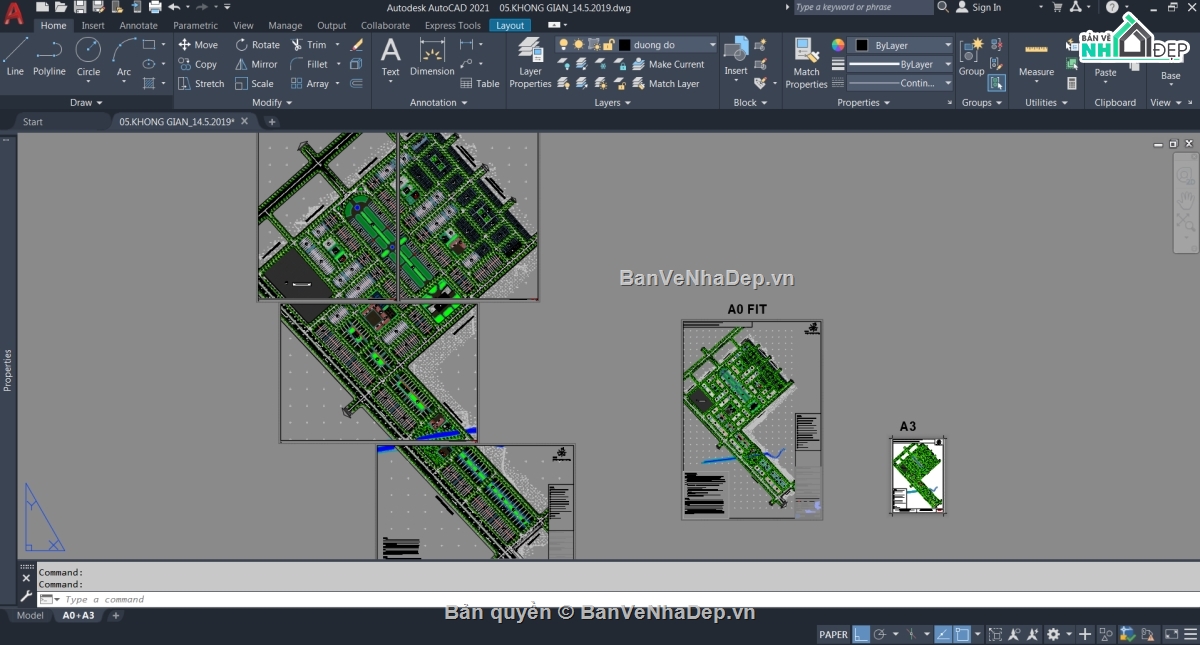Insert a Table from the Annotation panel
The image size is (1200, 645).
pos(480,84)
